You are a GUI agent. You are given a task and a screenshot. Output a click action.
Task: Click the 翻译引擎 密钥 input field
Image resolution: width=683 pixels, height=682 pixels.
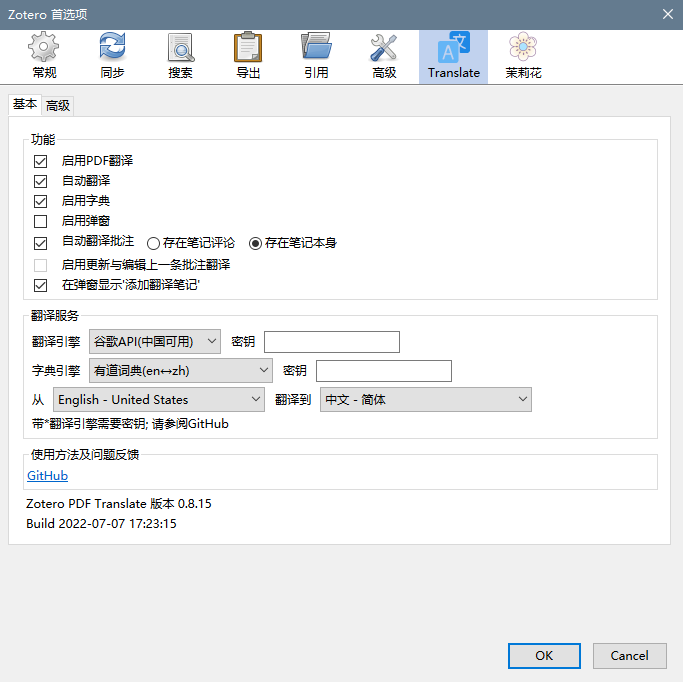pyautogui.click(x=332, y=342)
